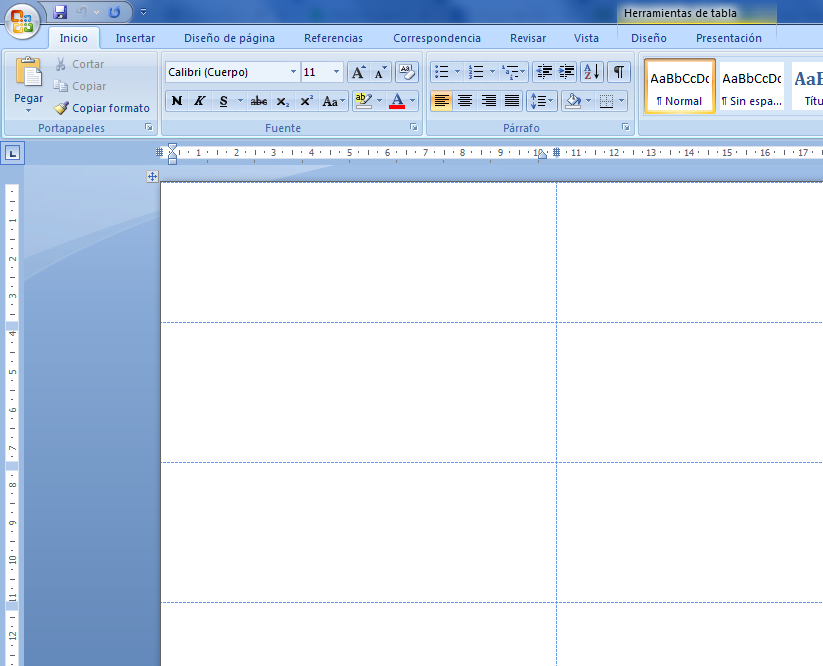Open the highlight color dropdown arrow
This screenshot has height=666, width=823.
point(379,101)
